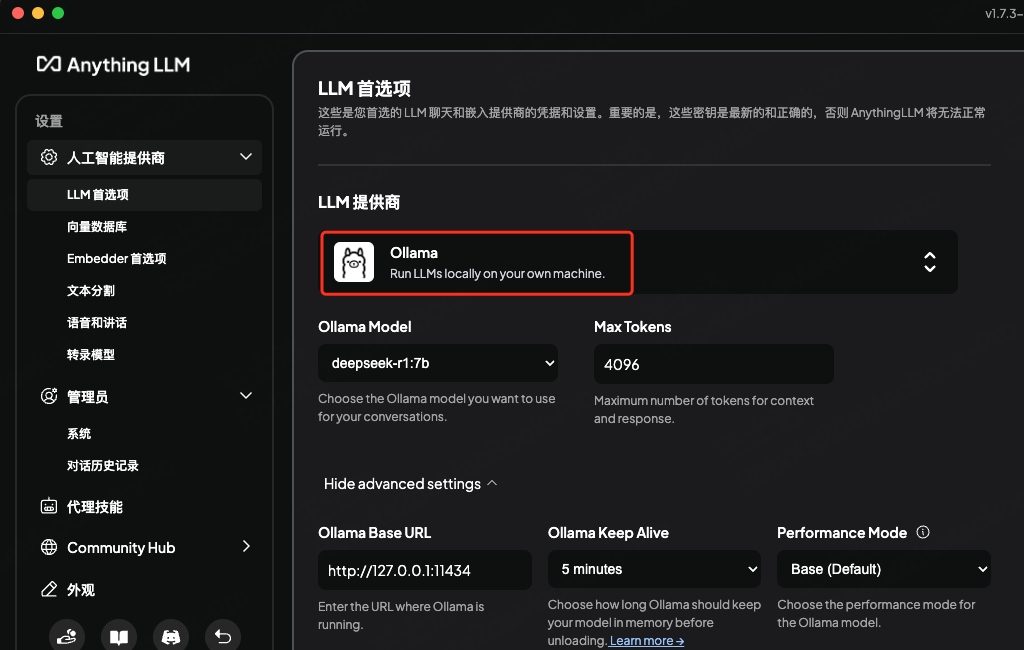
Task: Click the green maximize window button
Action: click(x=58, y=13)
